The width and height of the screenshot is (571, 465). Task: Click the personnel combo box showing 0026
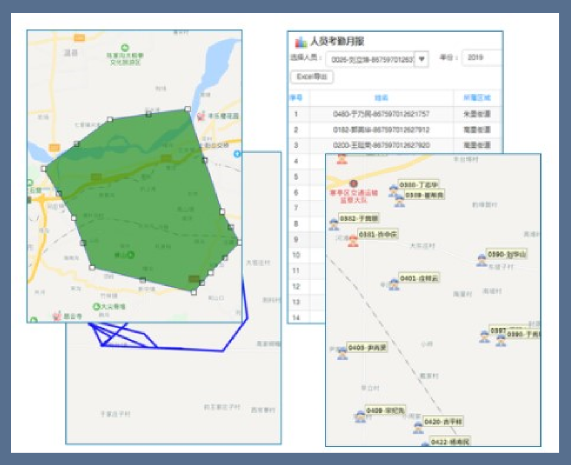[377, 59]
